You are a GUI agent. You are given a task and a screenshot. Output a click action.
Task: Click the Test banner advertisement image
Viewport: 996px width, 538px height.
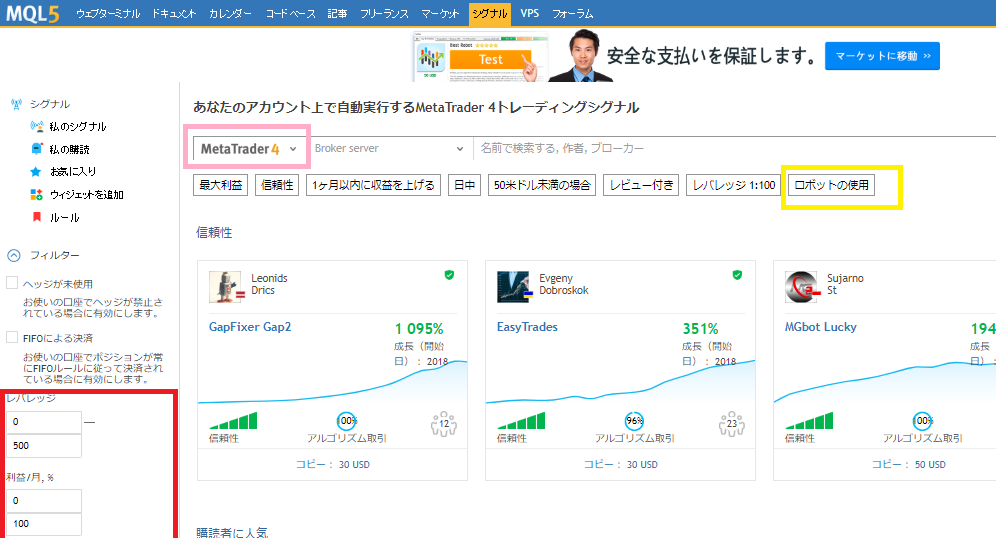(x=481, y=57)
